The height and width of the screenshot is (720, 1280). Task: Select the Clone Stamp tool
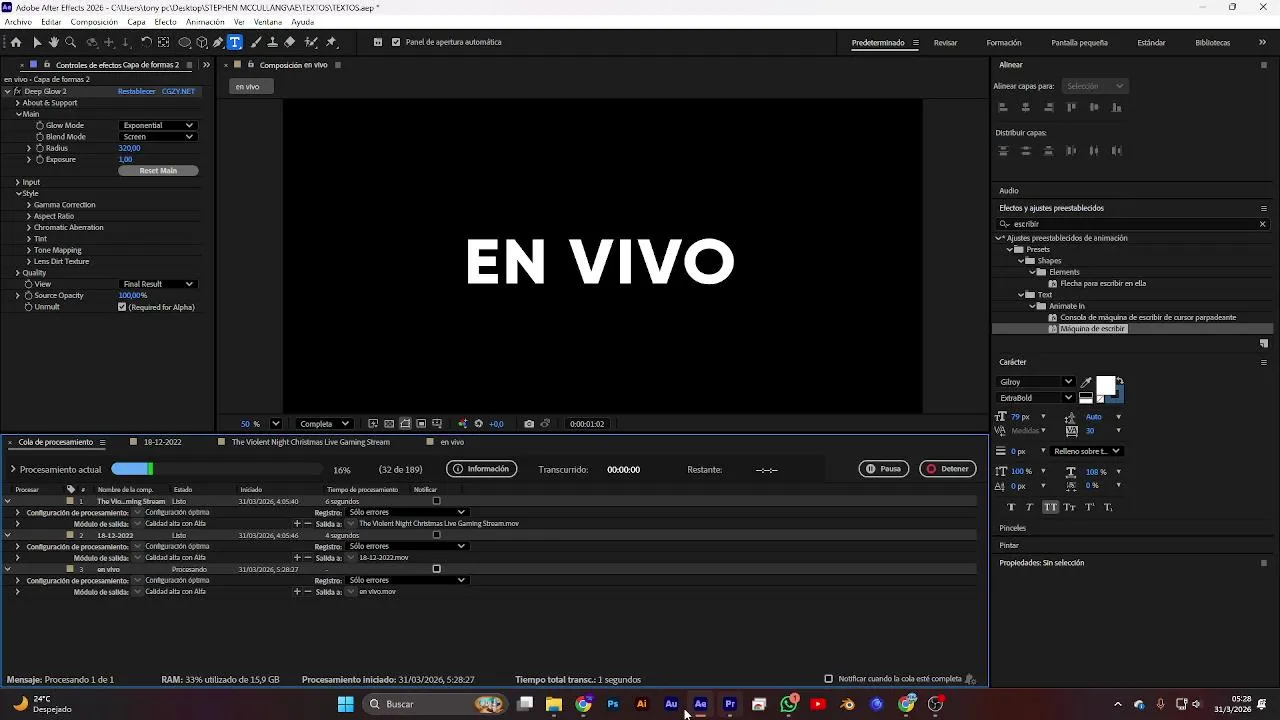point(273,43)
